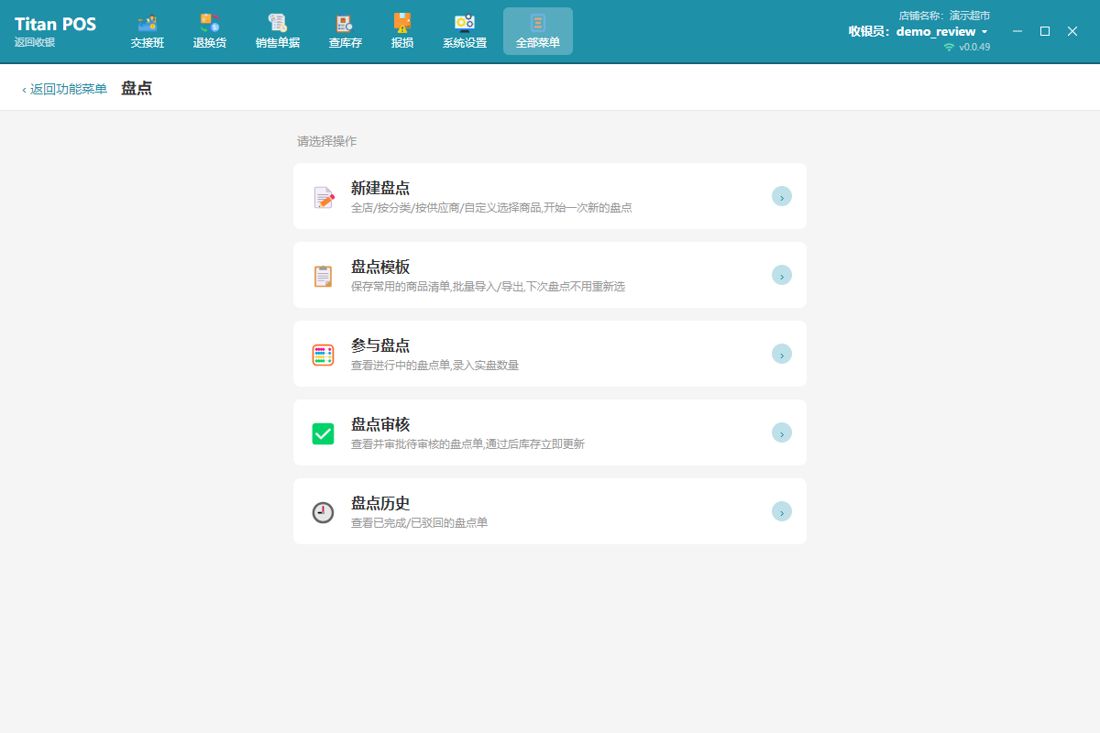Select the 盘点审核 title text
Image resolution: width=1100 pixels, height=733 pixels.
[380, 424]
